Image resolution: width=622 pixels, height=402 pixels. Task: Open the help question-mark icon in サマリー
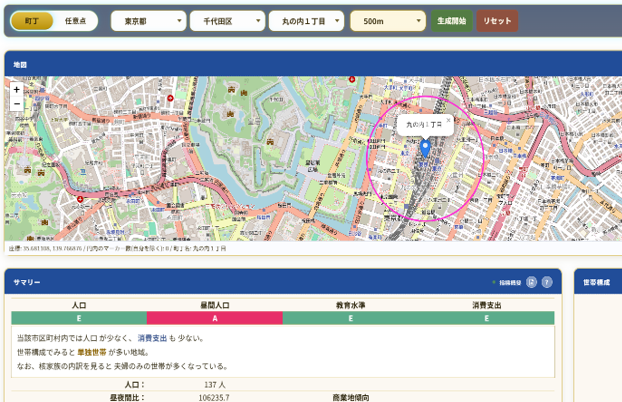click(547, 282)
